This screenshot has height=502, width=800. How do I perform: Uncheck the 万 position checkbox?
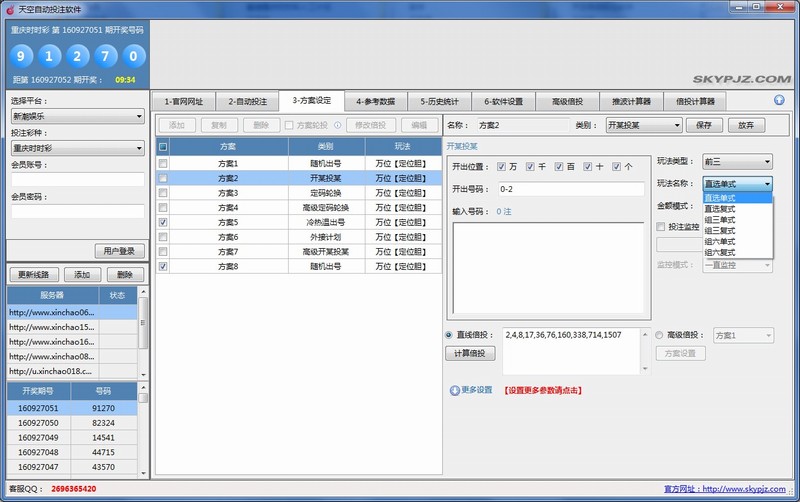tap(501, 166)
